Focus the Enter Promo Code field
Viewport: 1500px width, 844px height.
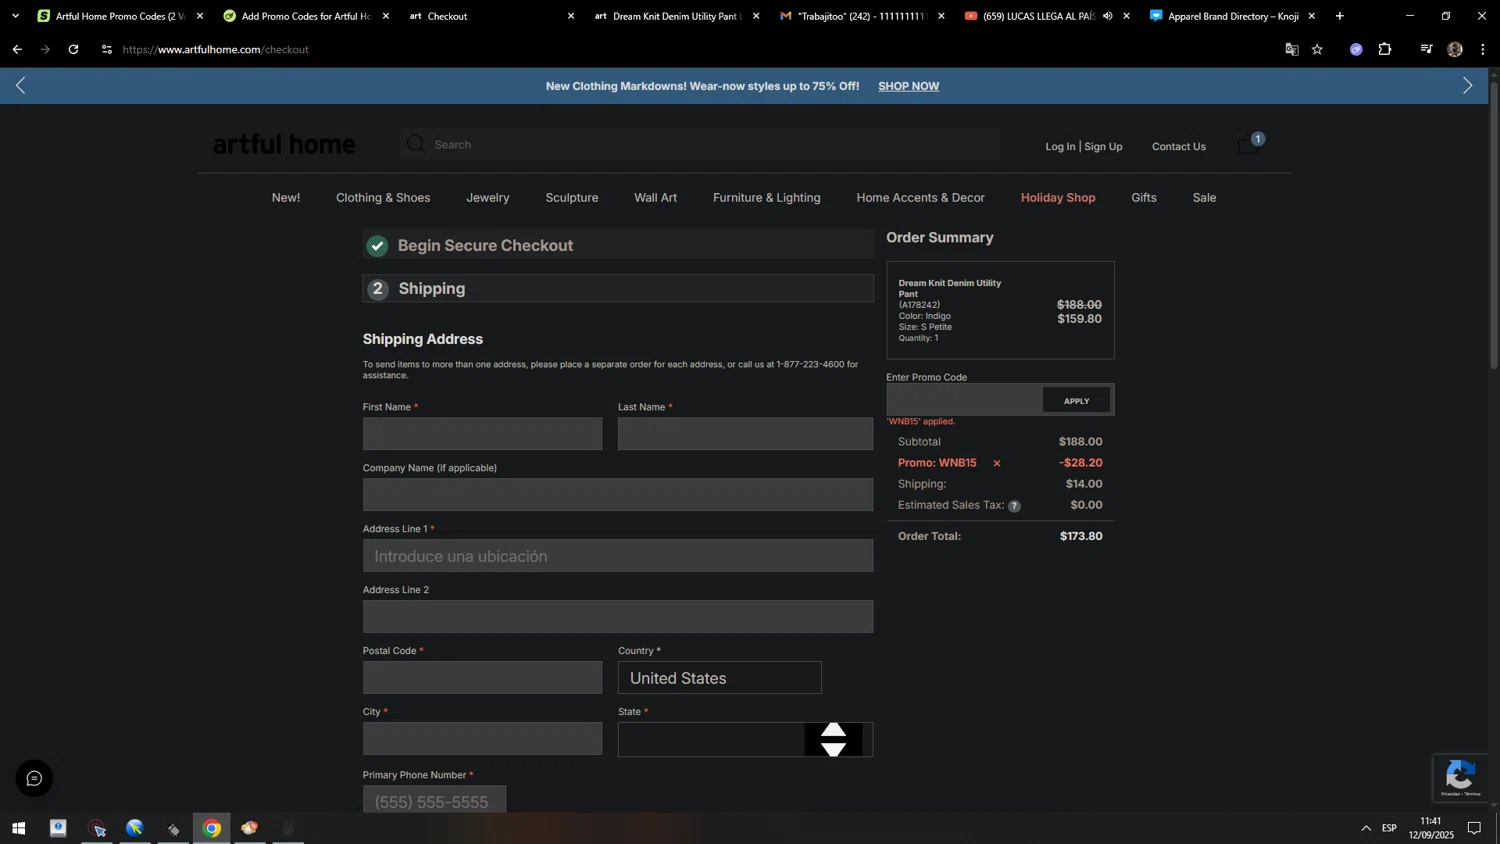click(965, 400)
